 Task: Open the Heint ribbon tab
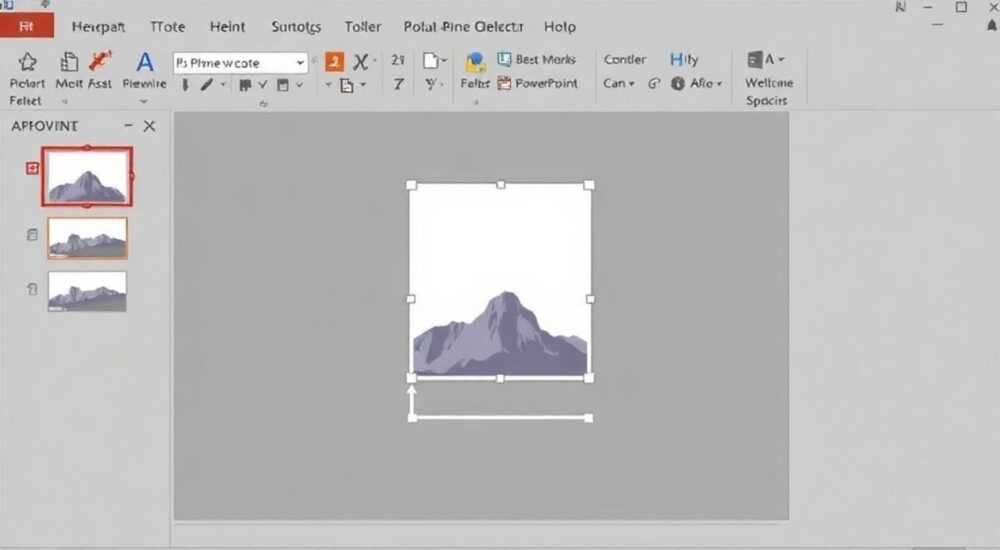tap(227, 27)
